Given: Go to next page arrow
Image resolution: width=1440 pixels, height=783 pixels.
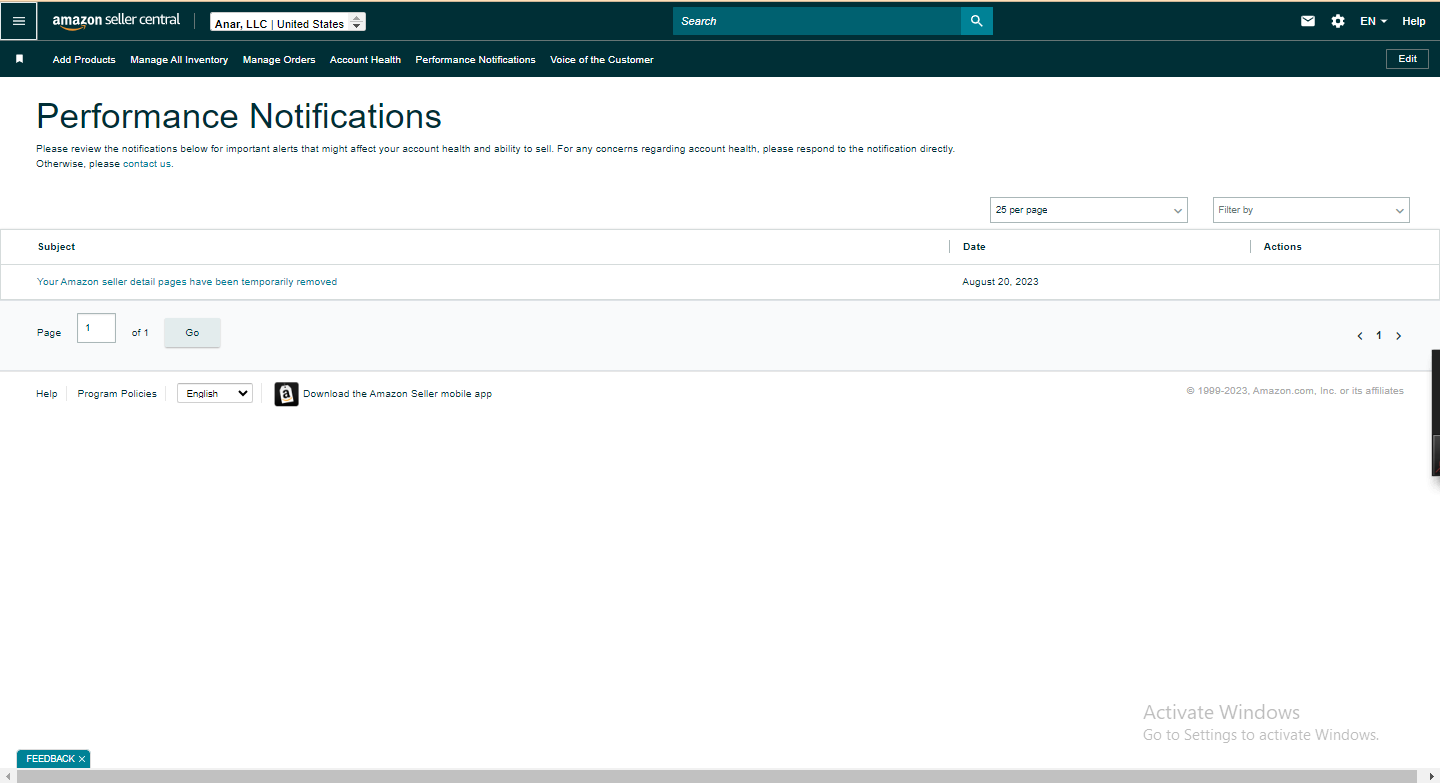Looking at the screenshot, I should point(1398,336).
